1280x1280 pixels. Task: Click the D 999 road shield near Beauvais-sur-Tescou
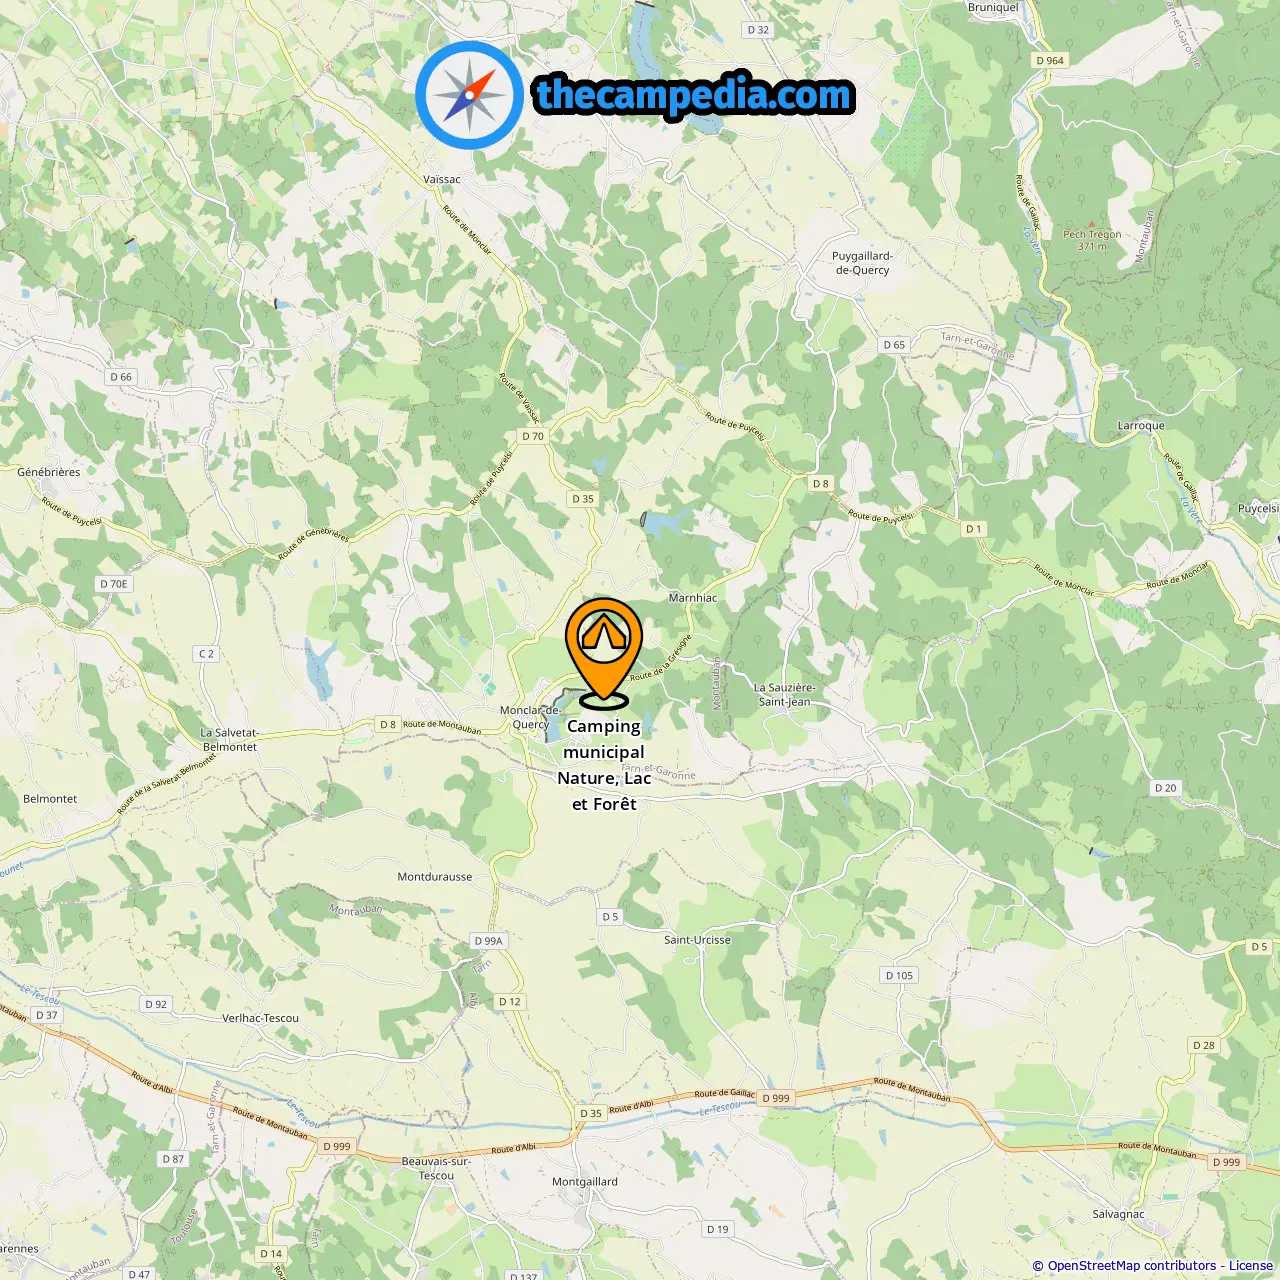click(x=337, y=1146)
